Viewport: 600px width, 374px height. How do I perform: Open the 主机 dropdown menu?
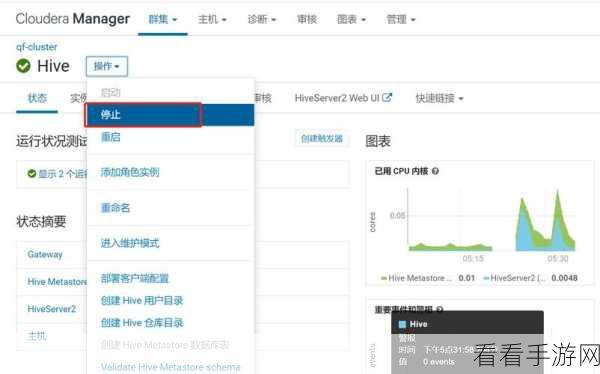coord(212,19)
